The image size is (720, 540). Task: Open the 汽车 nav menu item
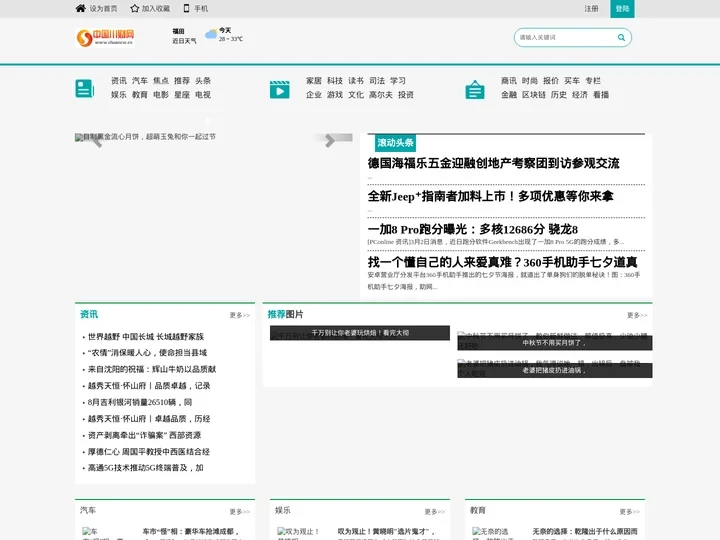(x=140, y=81)
